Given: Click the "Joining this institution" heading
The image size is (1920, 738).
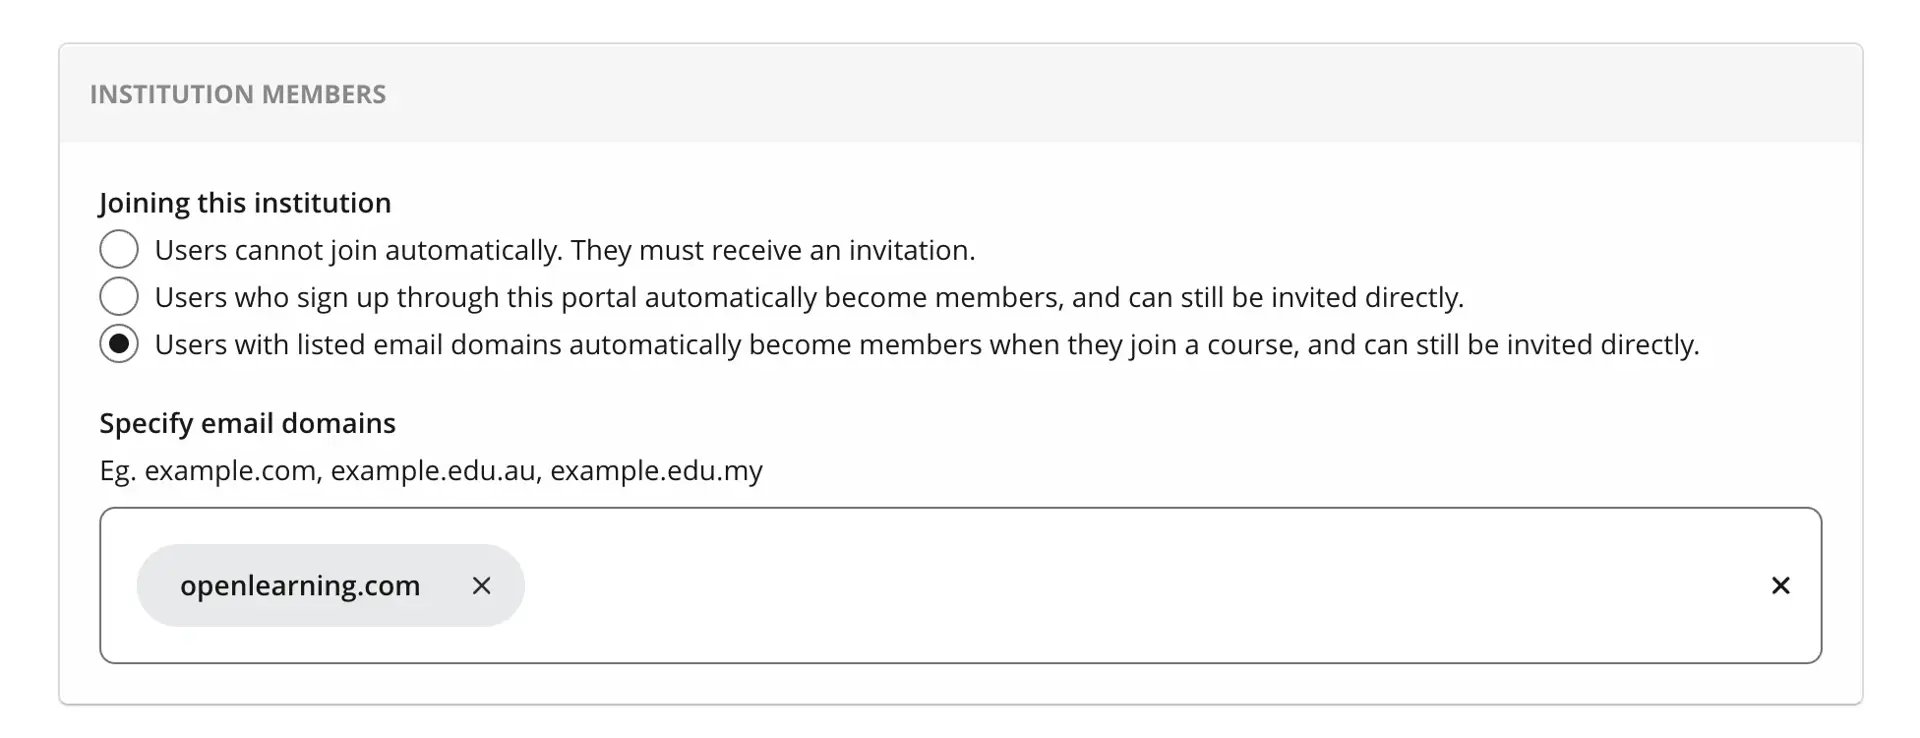Looking at the screenshot, I should [245, 203].
